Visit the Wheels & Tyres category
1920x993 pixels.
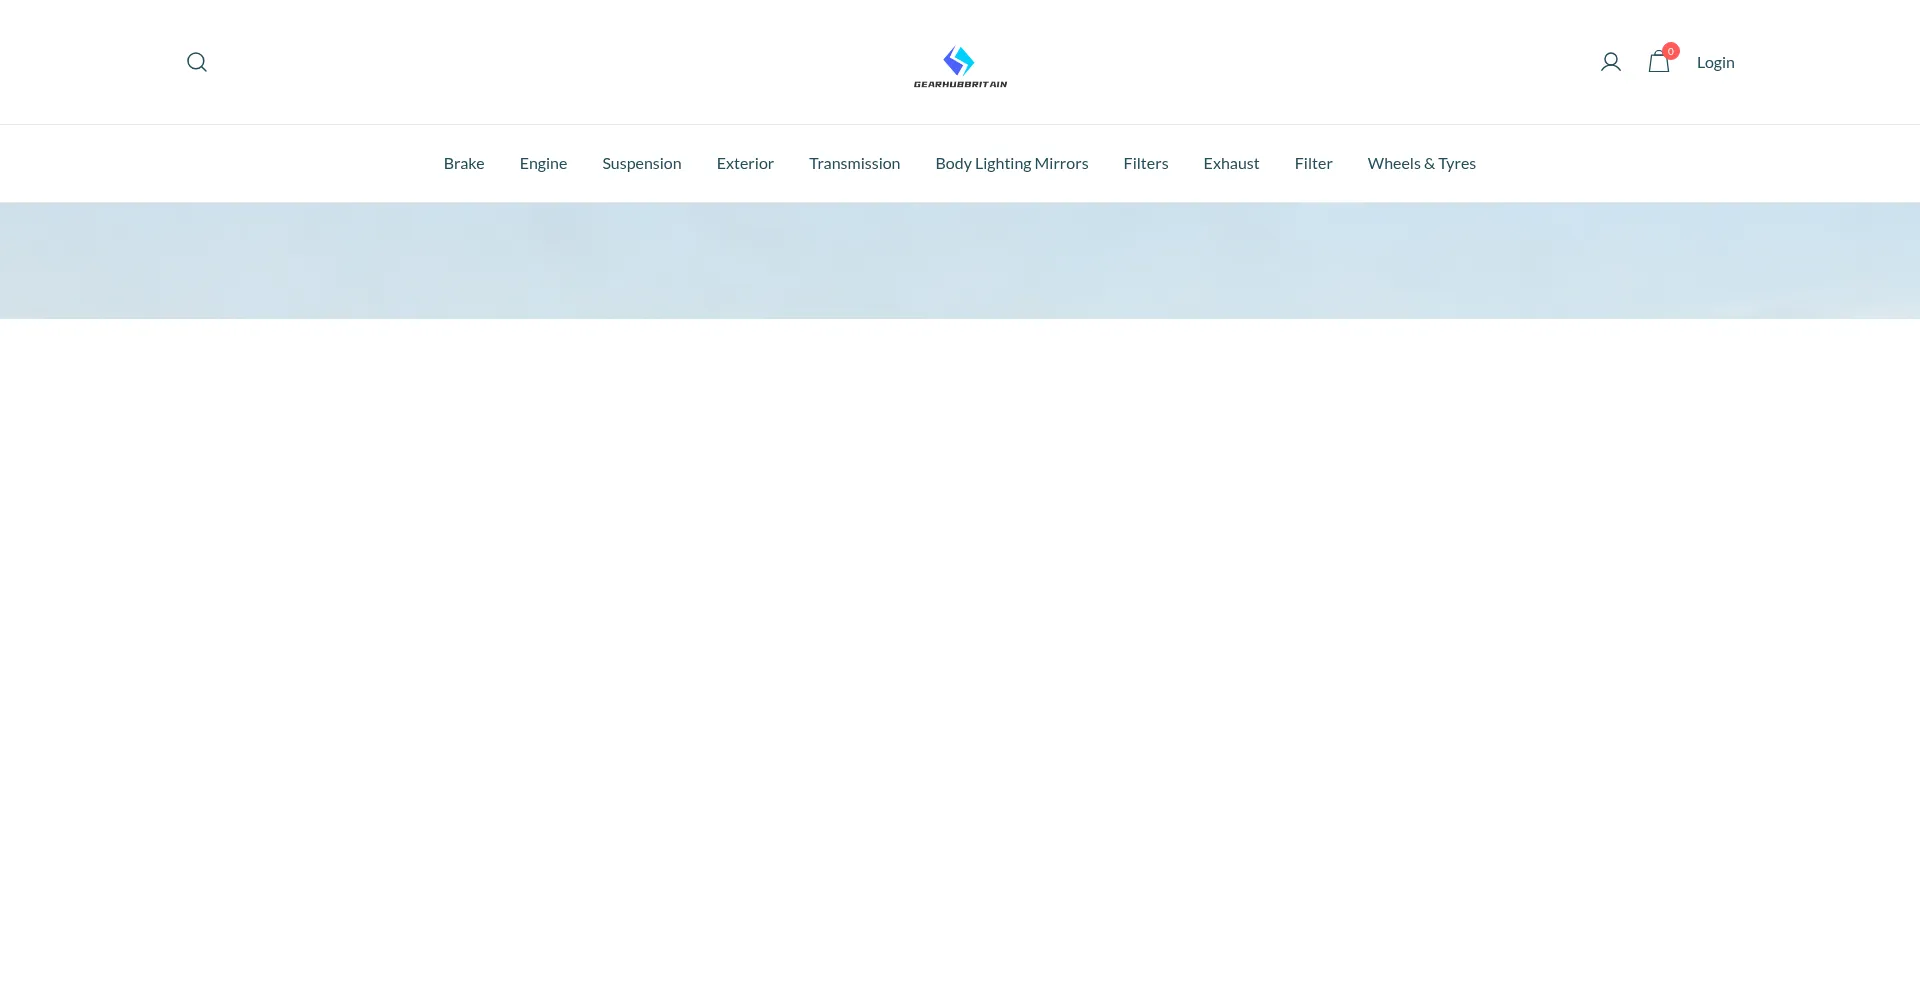coord(1421,163)
